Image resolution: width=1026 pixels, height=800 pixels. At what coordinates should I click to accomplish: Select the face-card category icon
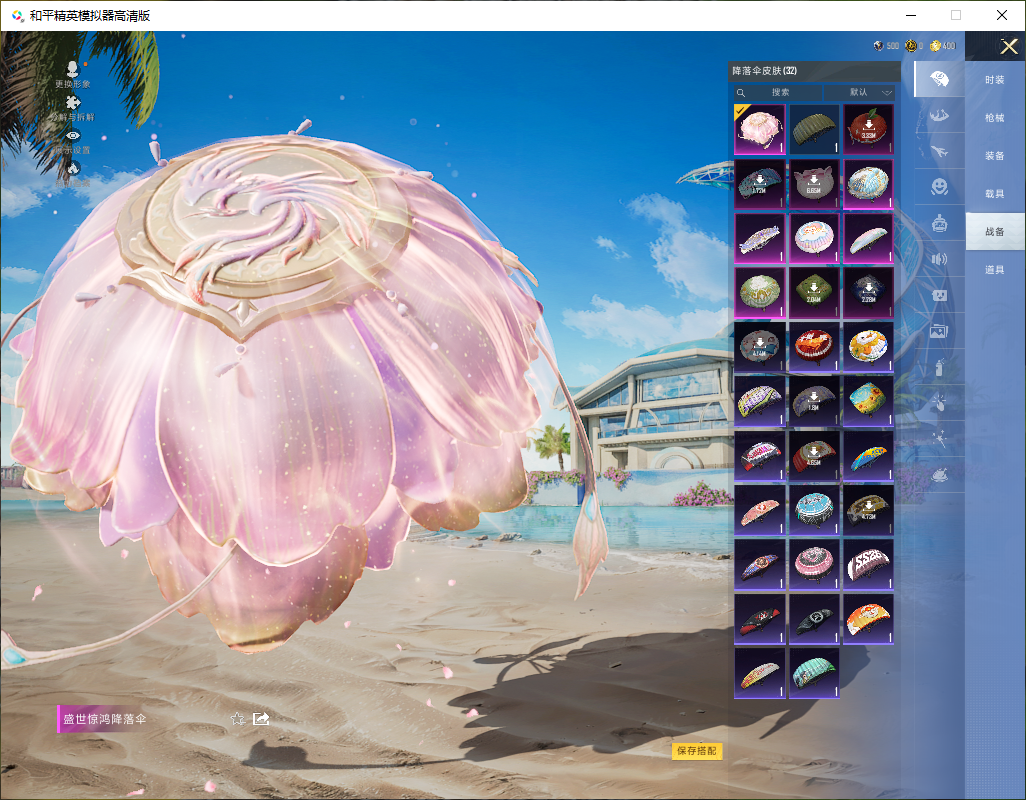[939, 295]
